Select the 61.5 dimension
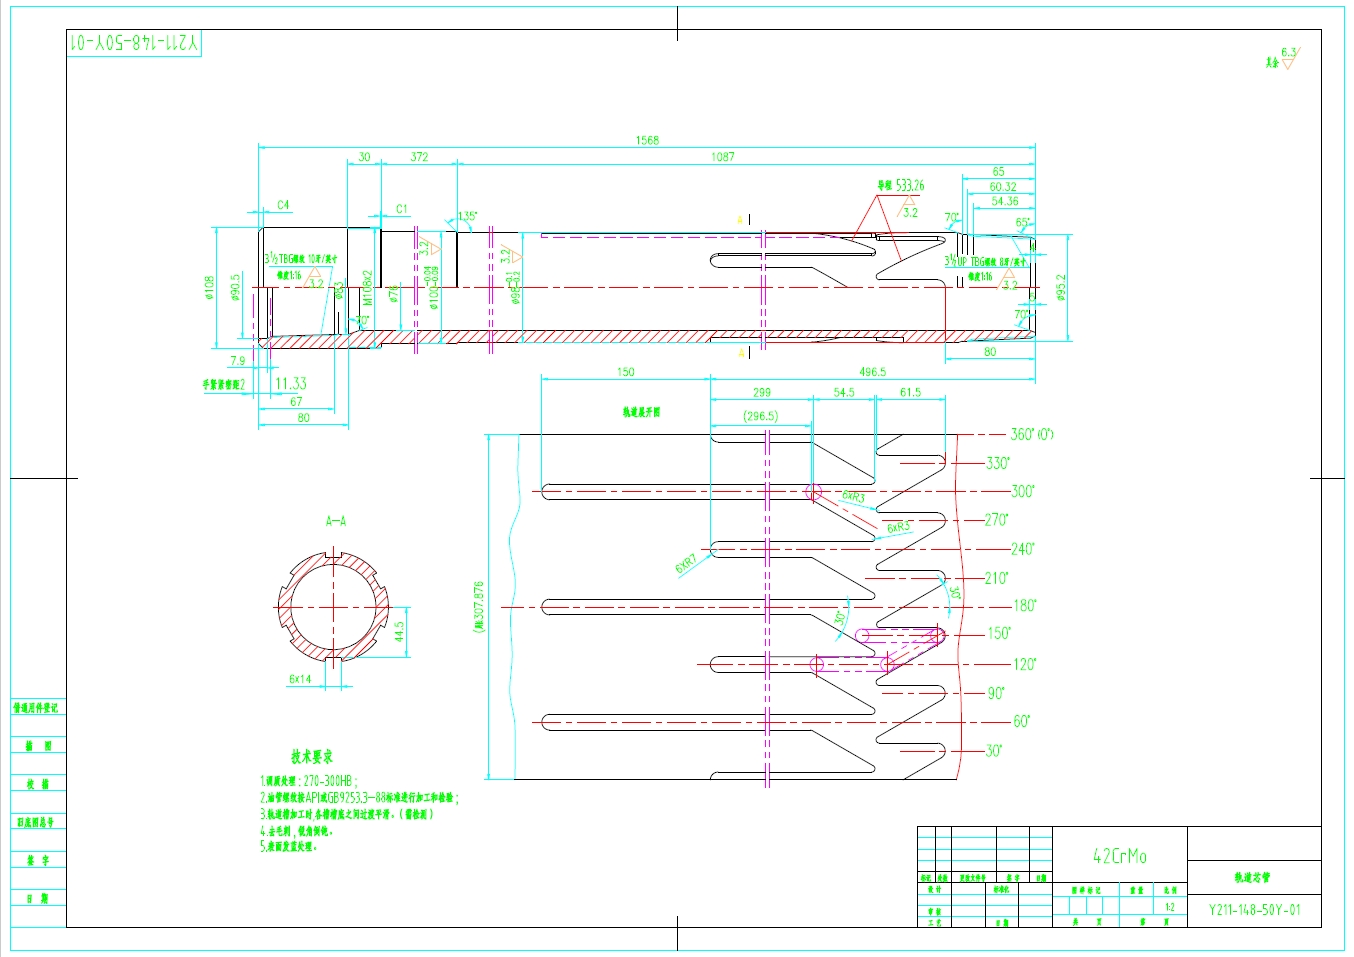 910,393
